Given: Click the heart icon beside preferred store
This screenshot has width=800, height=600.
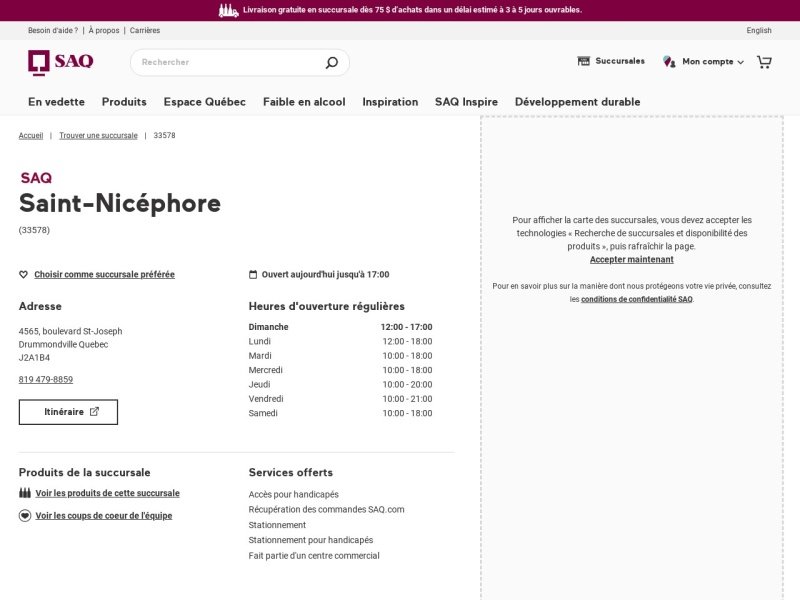Looking at the screenshot, I should pyautogui.click(x=23, y=274).
